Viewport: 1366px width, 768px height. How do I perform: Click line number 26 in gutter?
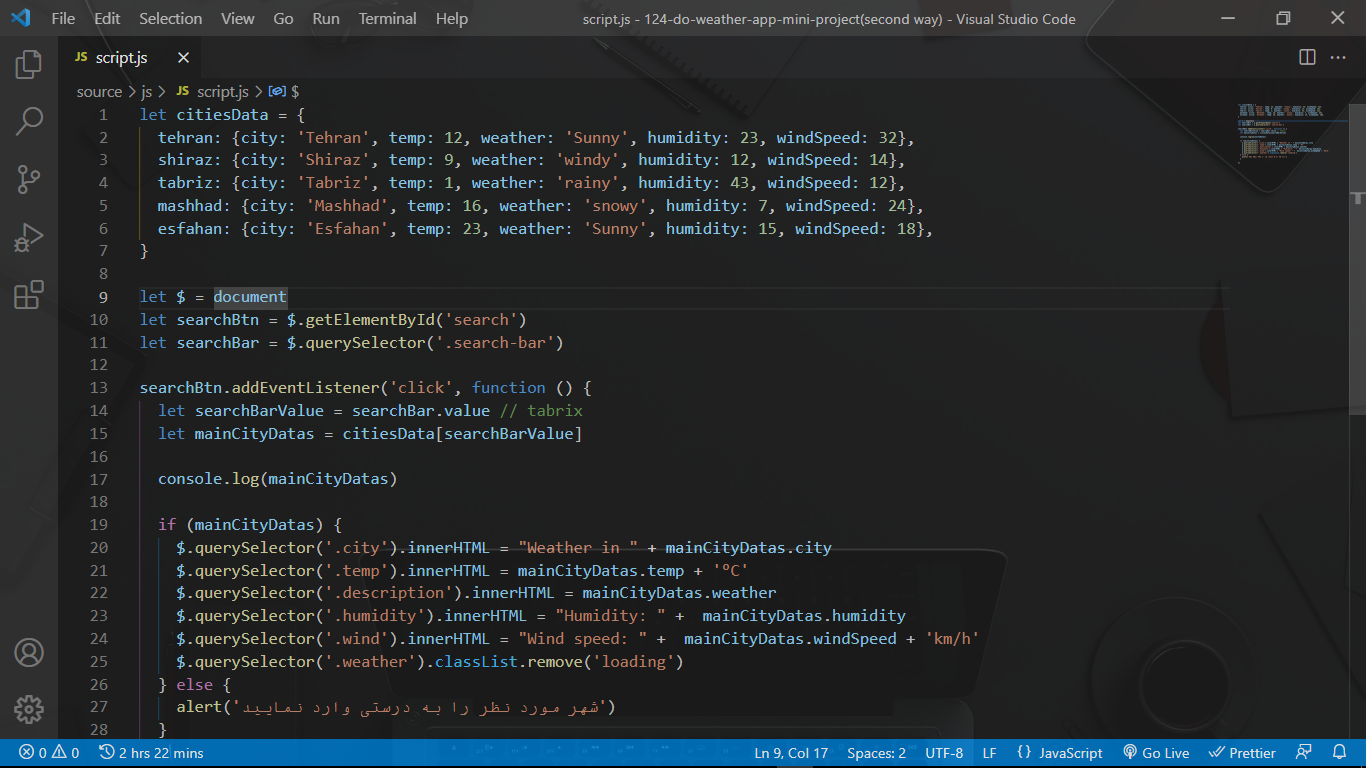(99, 684)
